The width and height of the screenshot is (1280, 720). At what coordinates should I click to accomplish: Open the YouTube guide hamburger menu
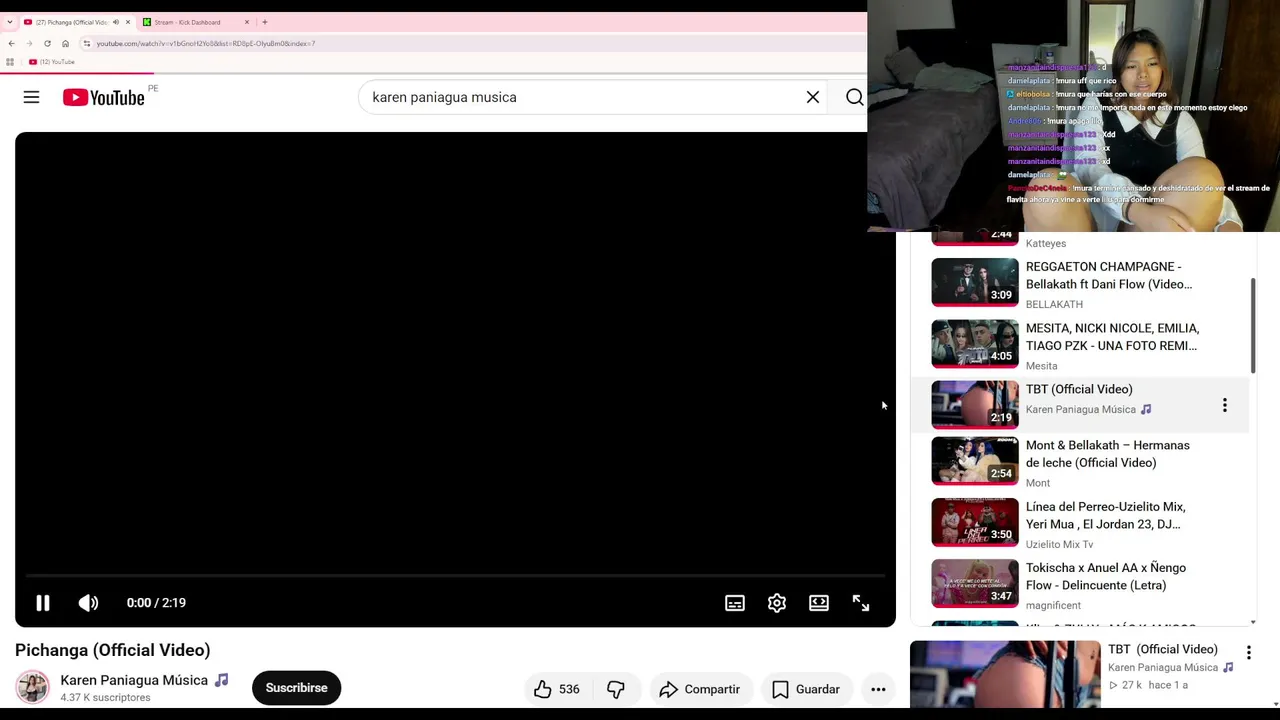31,97
